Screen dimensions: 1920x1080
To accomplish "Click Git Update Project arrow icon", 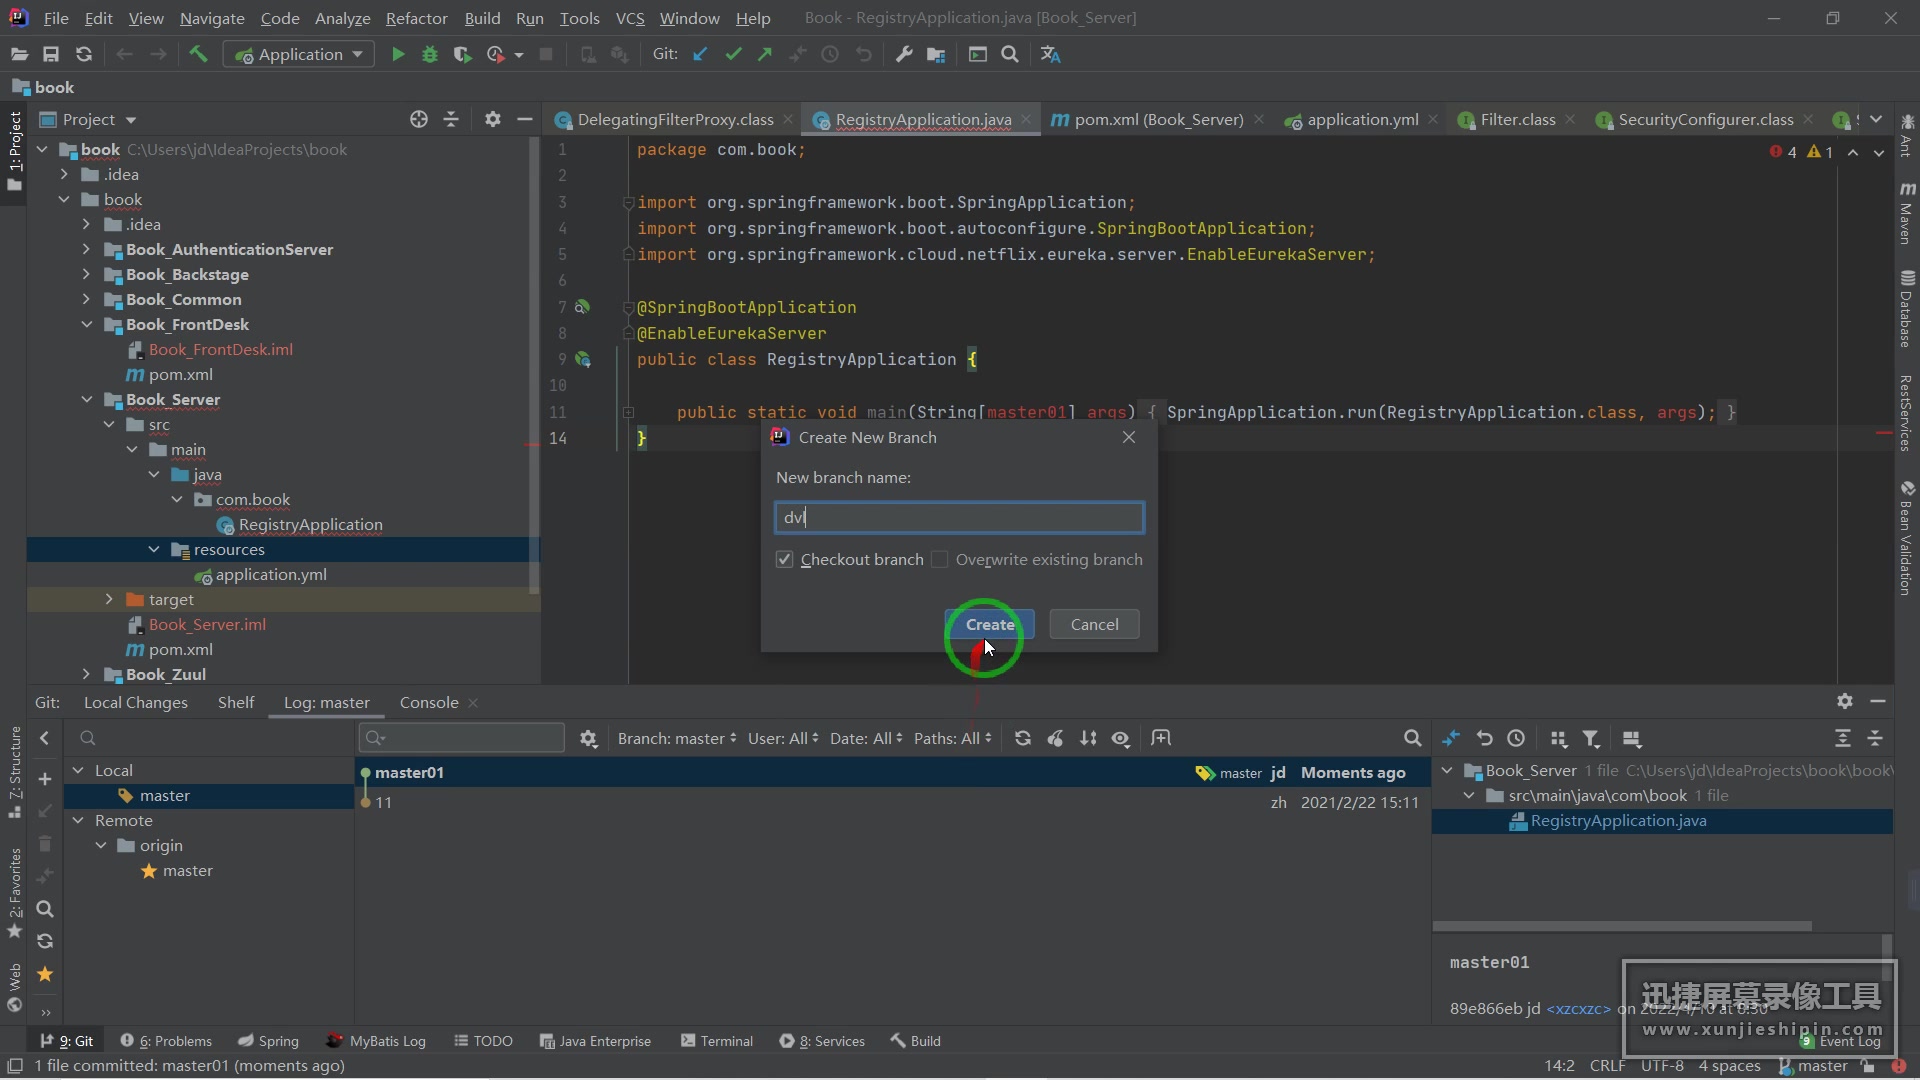I will coord(700,55).
